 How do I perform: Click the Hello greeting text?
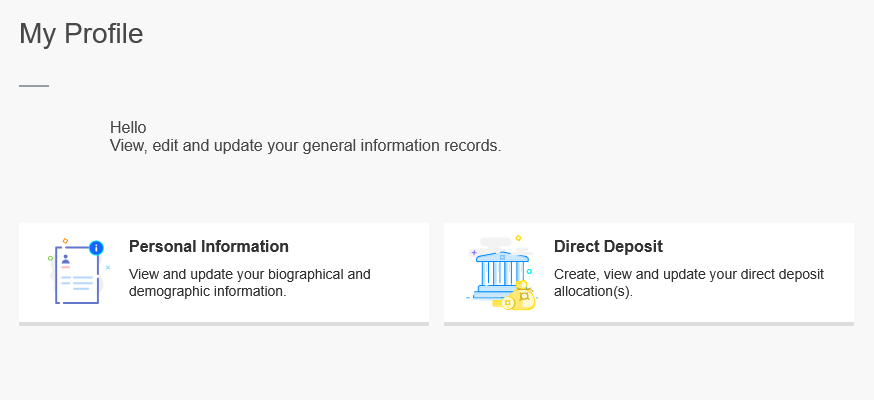128,128
